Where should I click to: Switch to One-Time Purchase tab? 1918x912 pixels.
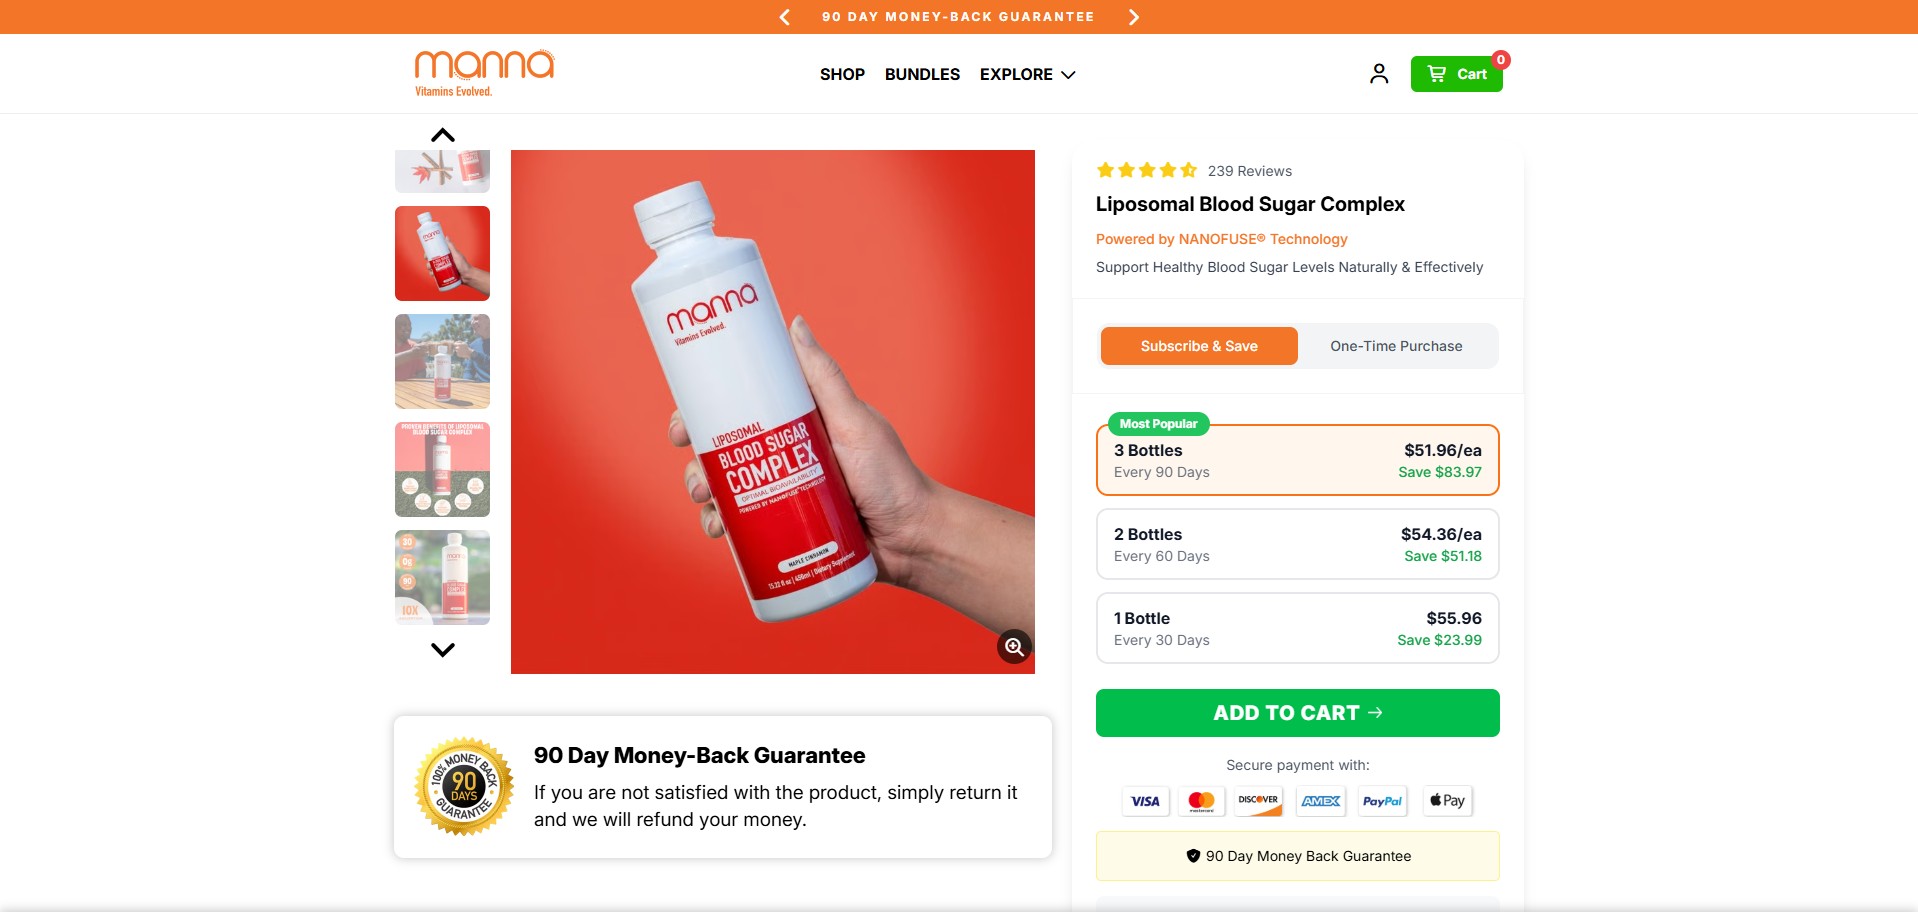click(x=1396, y=346)
